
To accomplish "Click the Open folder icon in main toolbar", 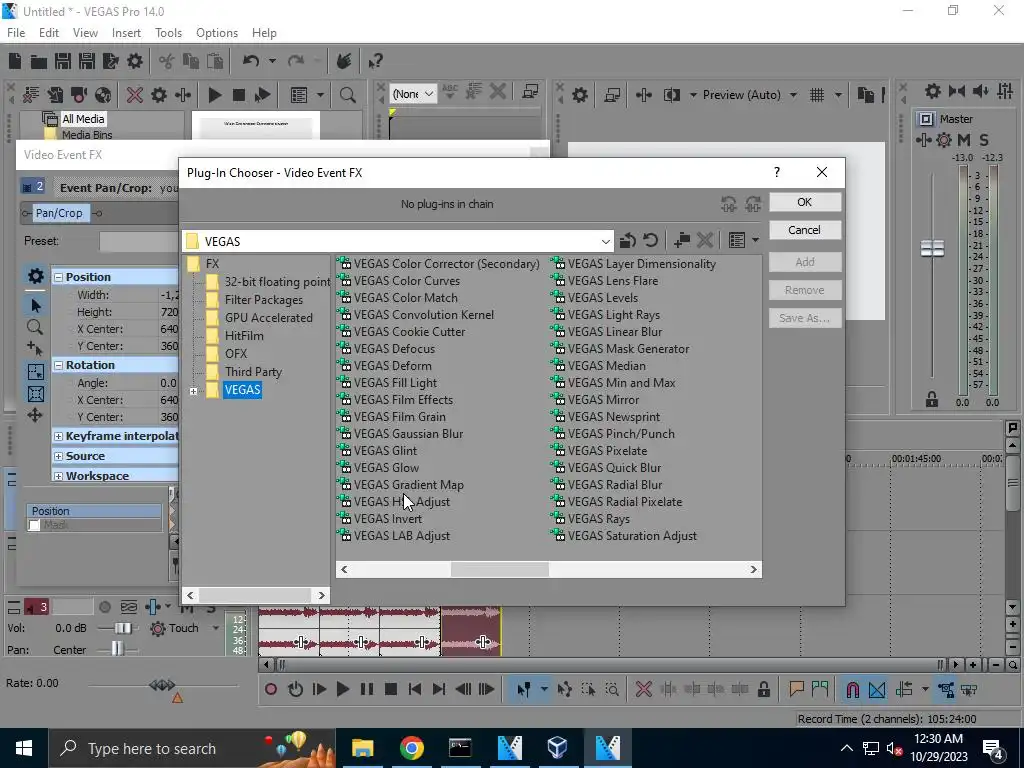I will pos(39,61).
